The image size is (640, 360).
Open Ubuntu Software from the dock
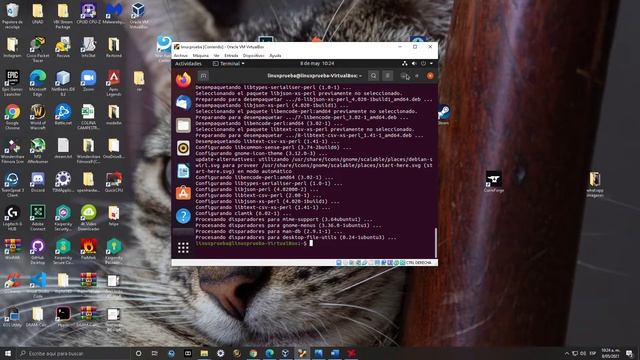[x=183, y=193]
